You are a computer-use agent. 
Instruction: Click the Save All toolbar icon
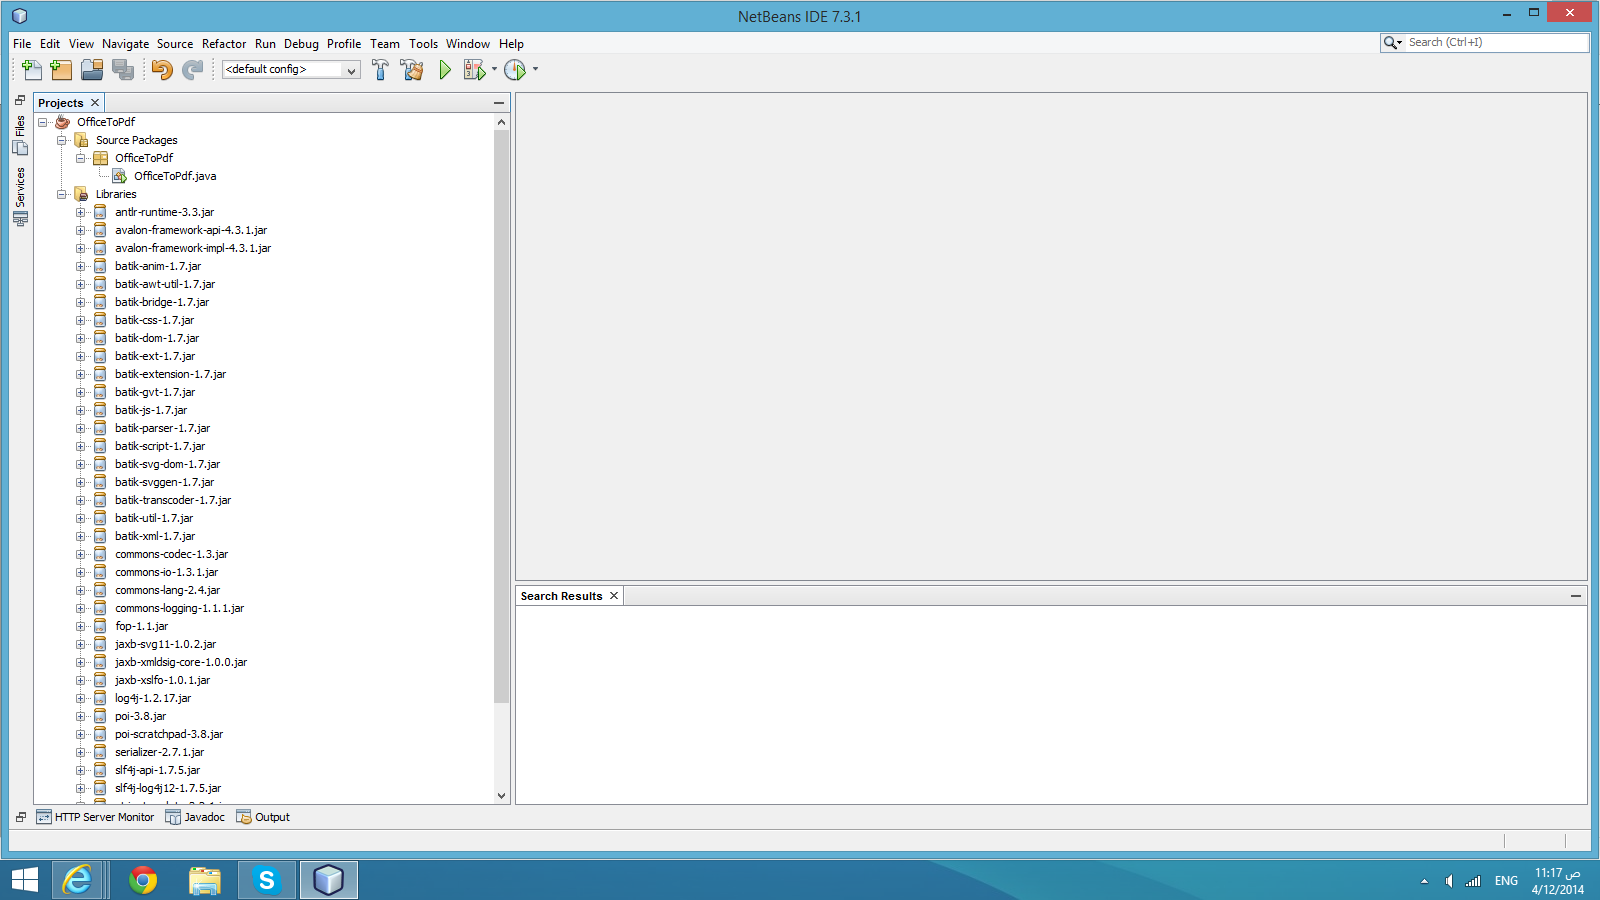click(123, 69)
